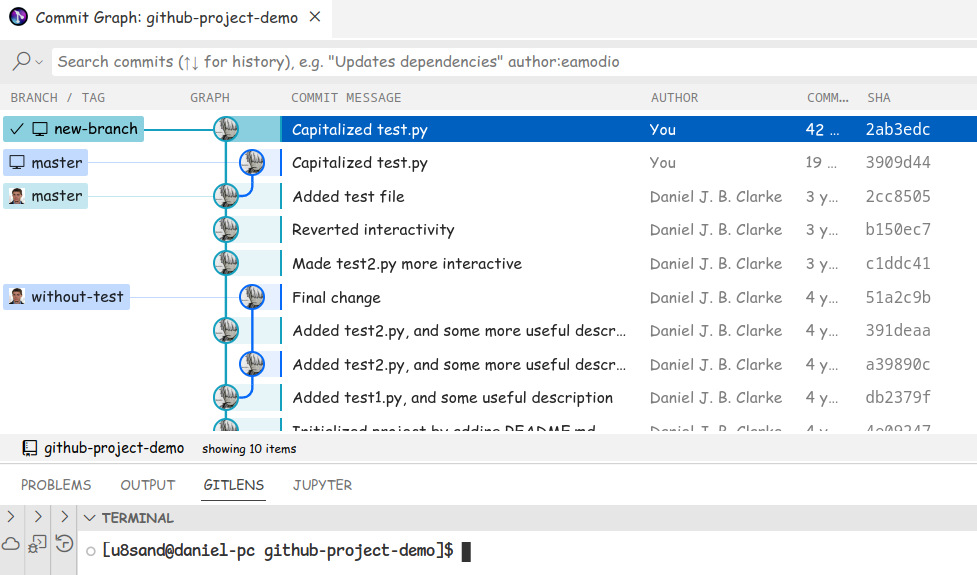
Task: Click the GitLens logo in the editor tab
Action: point(19,18)
